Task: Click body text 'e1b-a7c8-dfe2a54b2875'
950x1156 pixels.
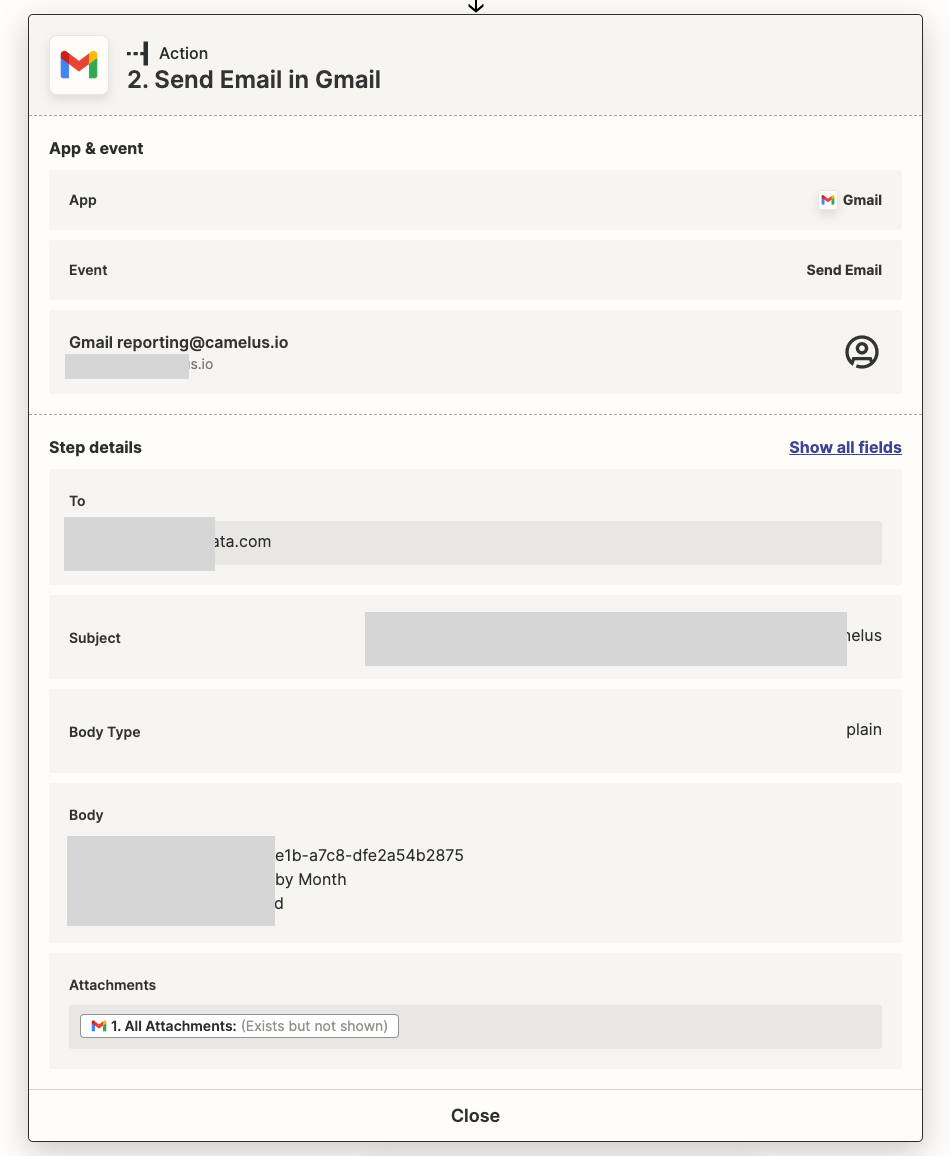Action: tap(369, 855)
